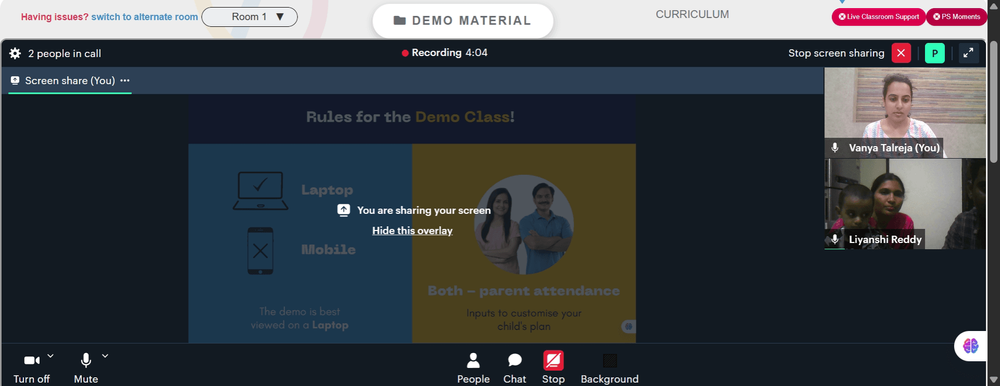The image size is (1000, 386).
Task: Open call settings gear icon
Action: [x=15, y=54]
